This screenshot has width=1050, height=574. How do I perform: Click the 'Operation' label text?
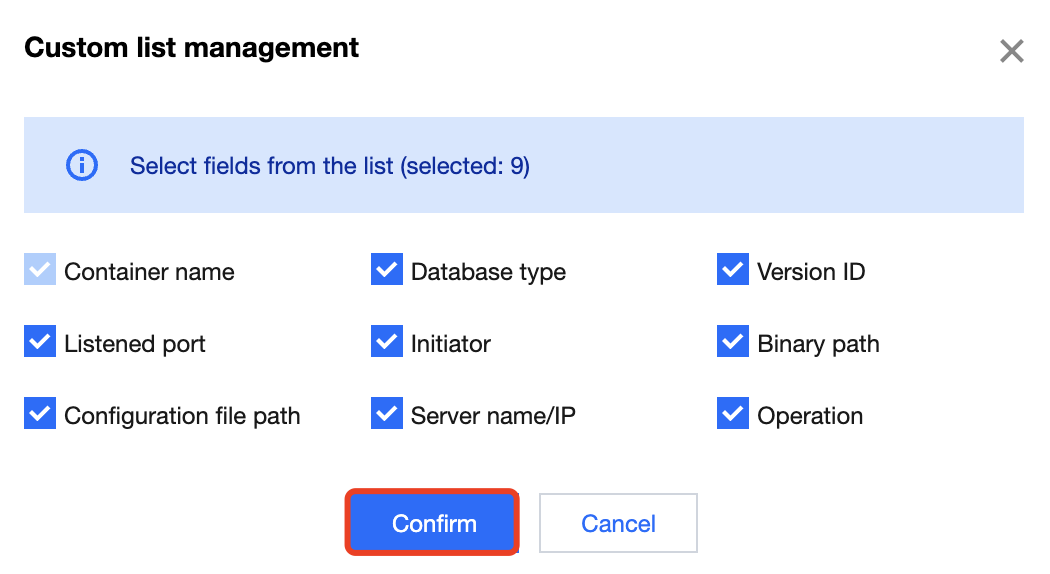click(810, 416)
